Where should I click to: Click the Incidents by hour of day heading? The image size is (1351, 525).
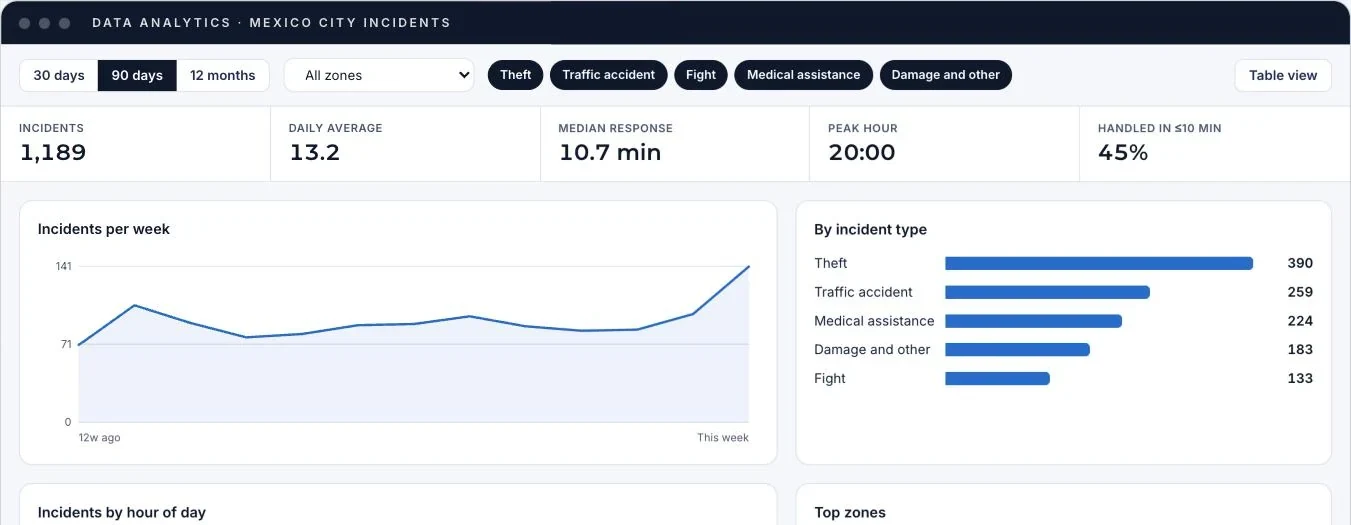[x=122, y=512]
